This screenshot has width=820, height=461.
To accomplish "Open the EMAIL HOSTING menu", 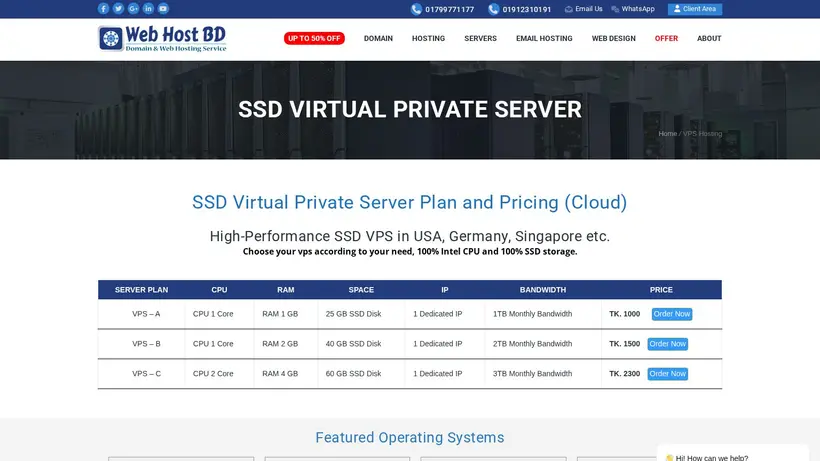I will pyautogui.click(x=544, y=38).
